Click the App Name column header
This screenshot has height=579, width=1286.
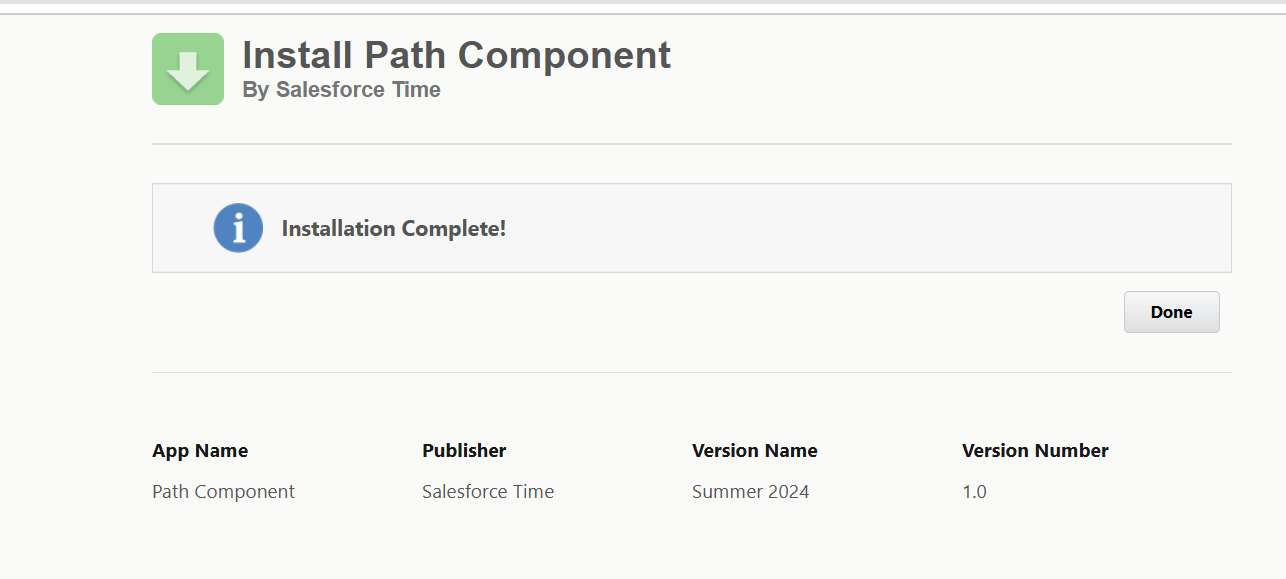(x=200, y=450)
